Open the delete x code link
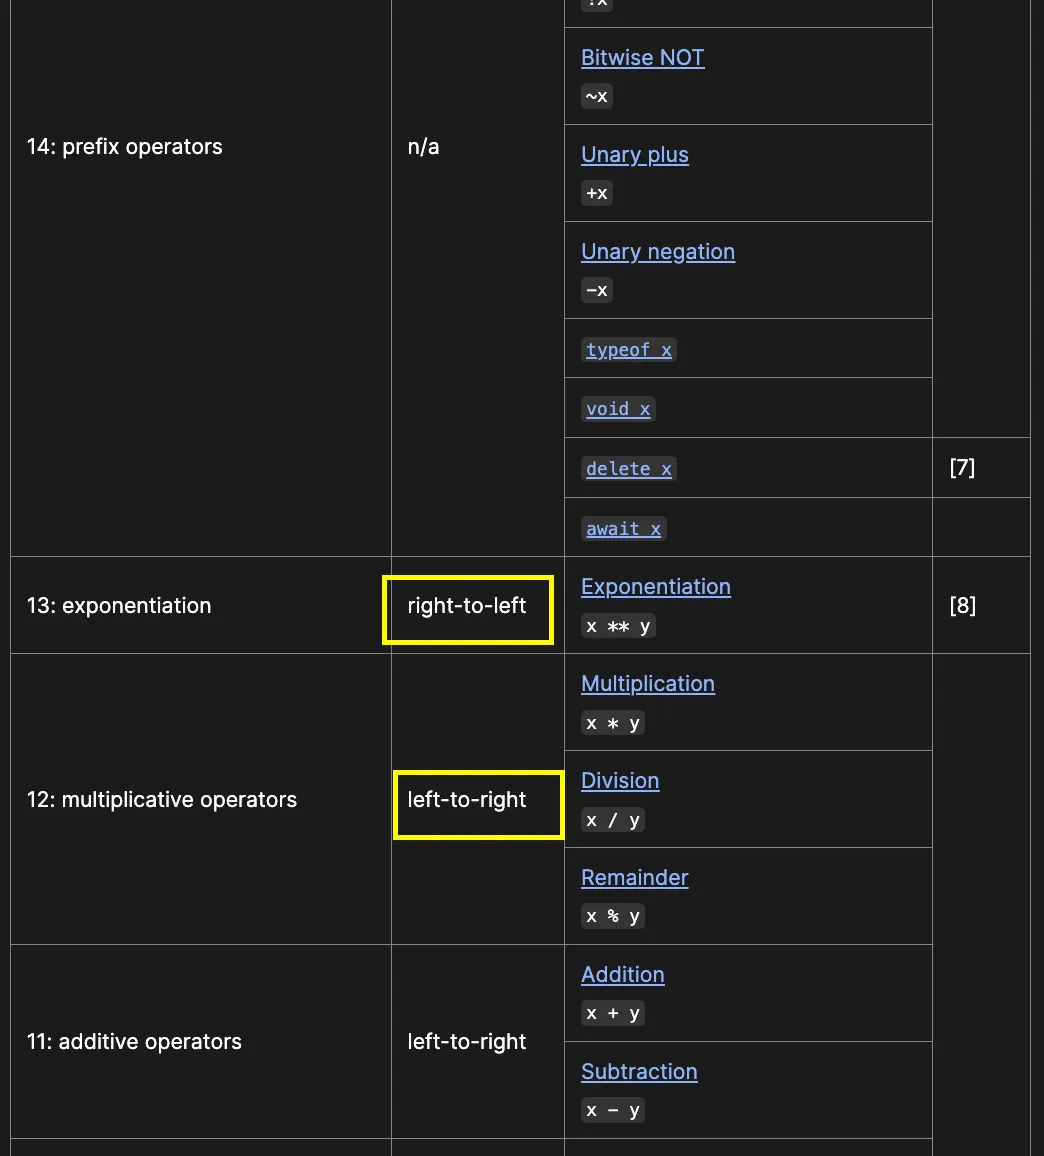This screenshot has height=1156, width=1044. click(629, 468)
